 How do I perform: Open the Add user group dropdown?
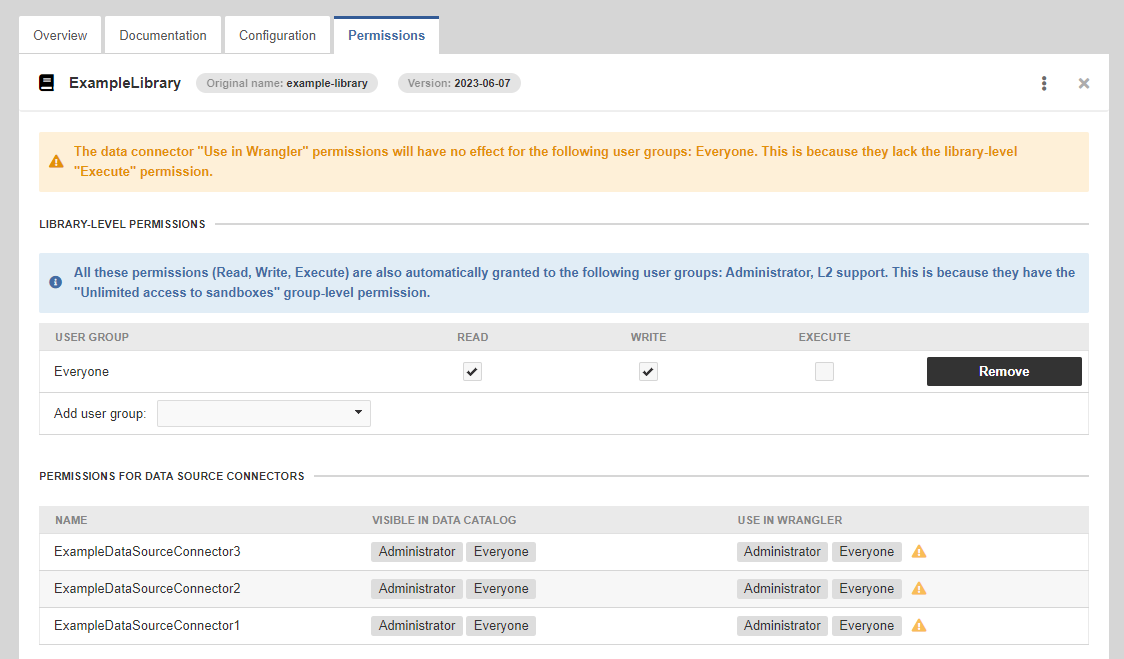click(264, 413)
